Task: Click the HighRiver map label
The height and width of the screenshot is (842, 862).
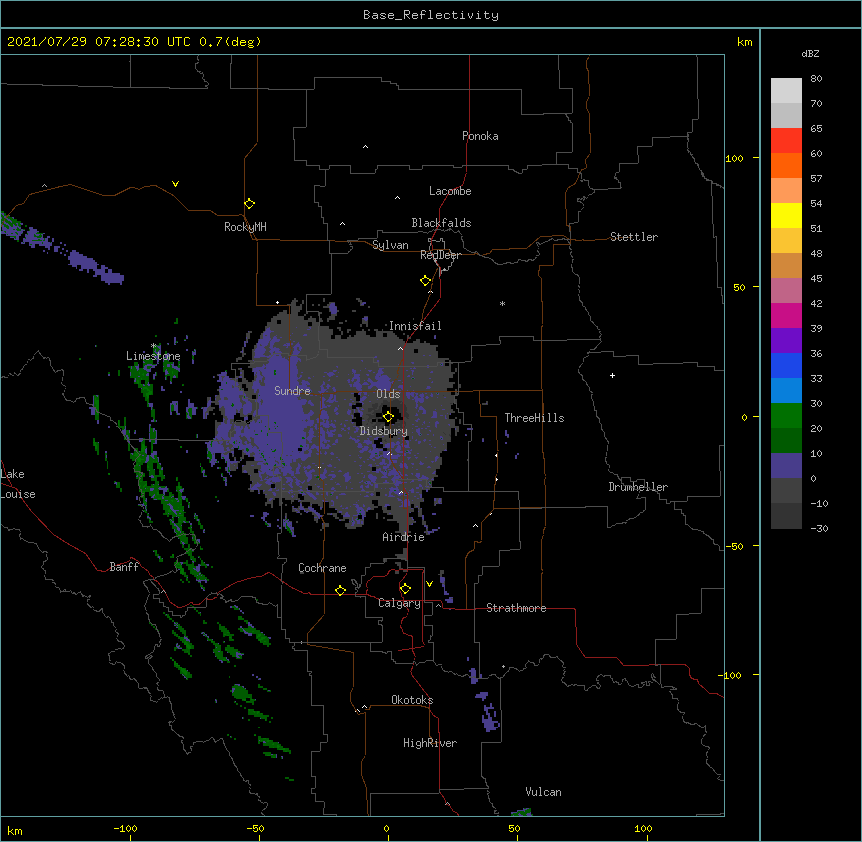Action: click(430, 743)
